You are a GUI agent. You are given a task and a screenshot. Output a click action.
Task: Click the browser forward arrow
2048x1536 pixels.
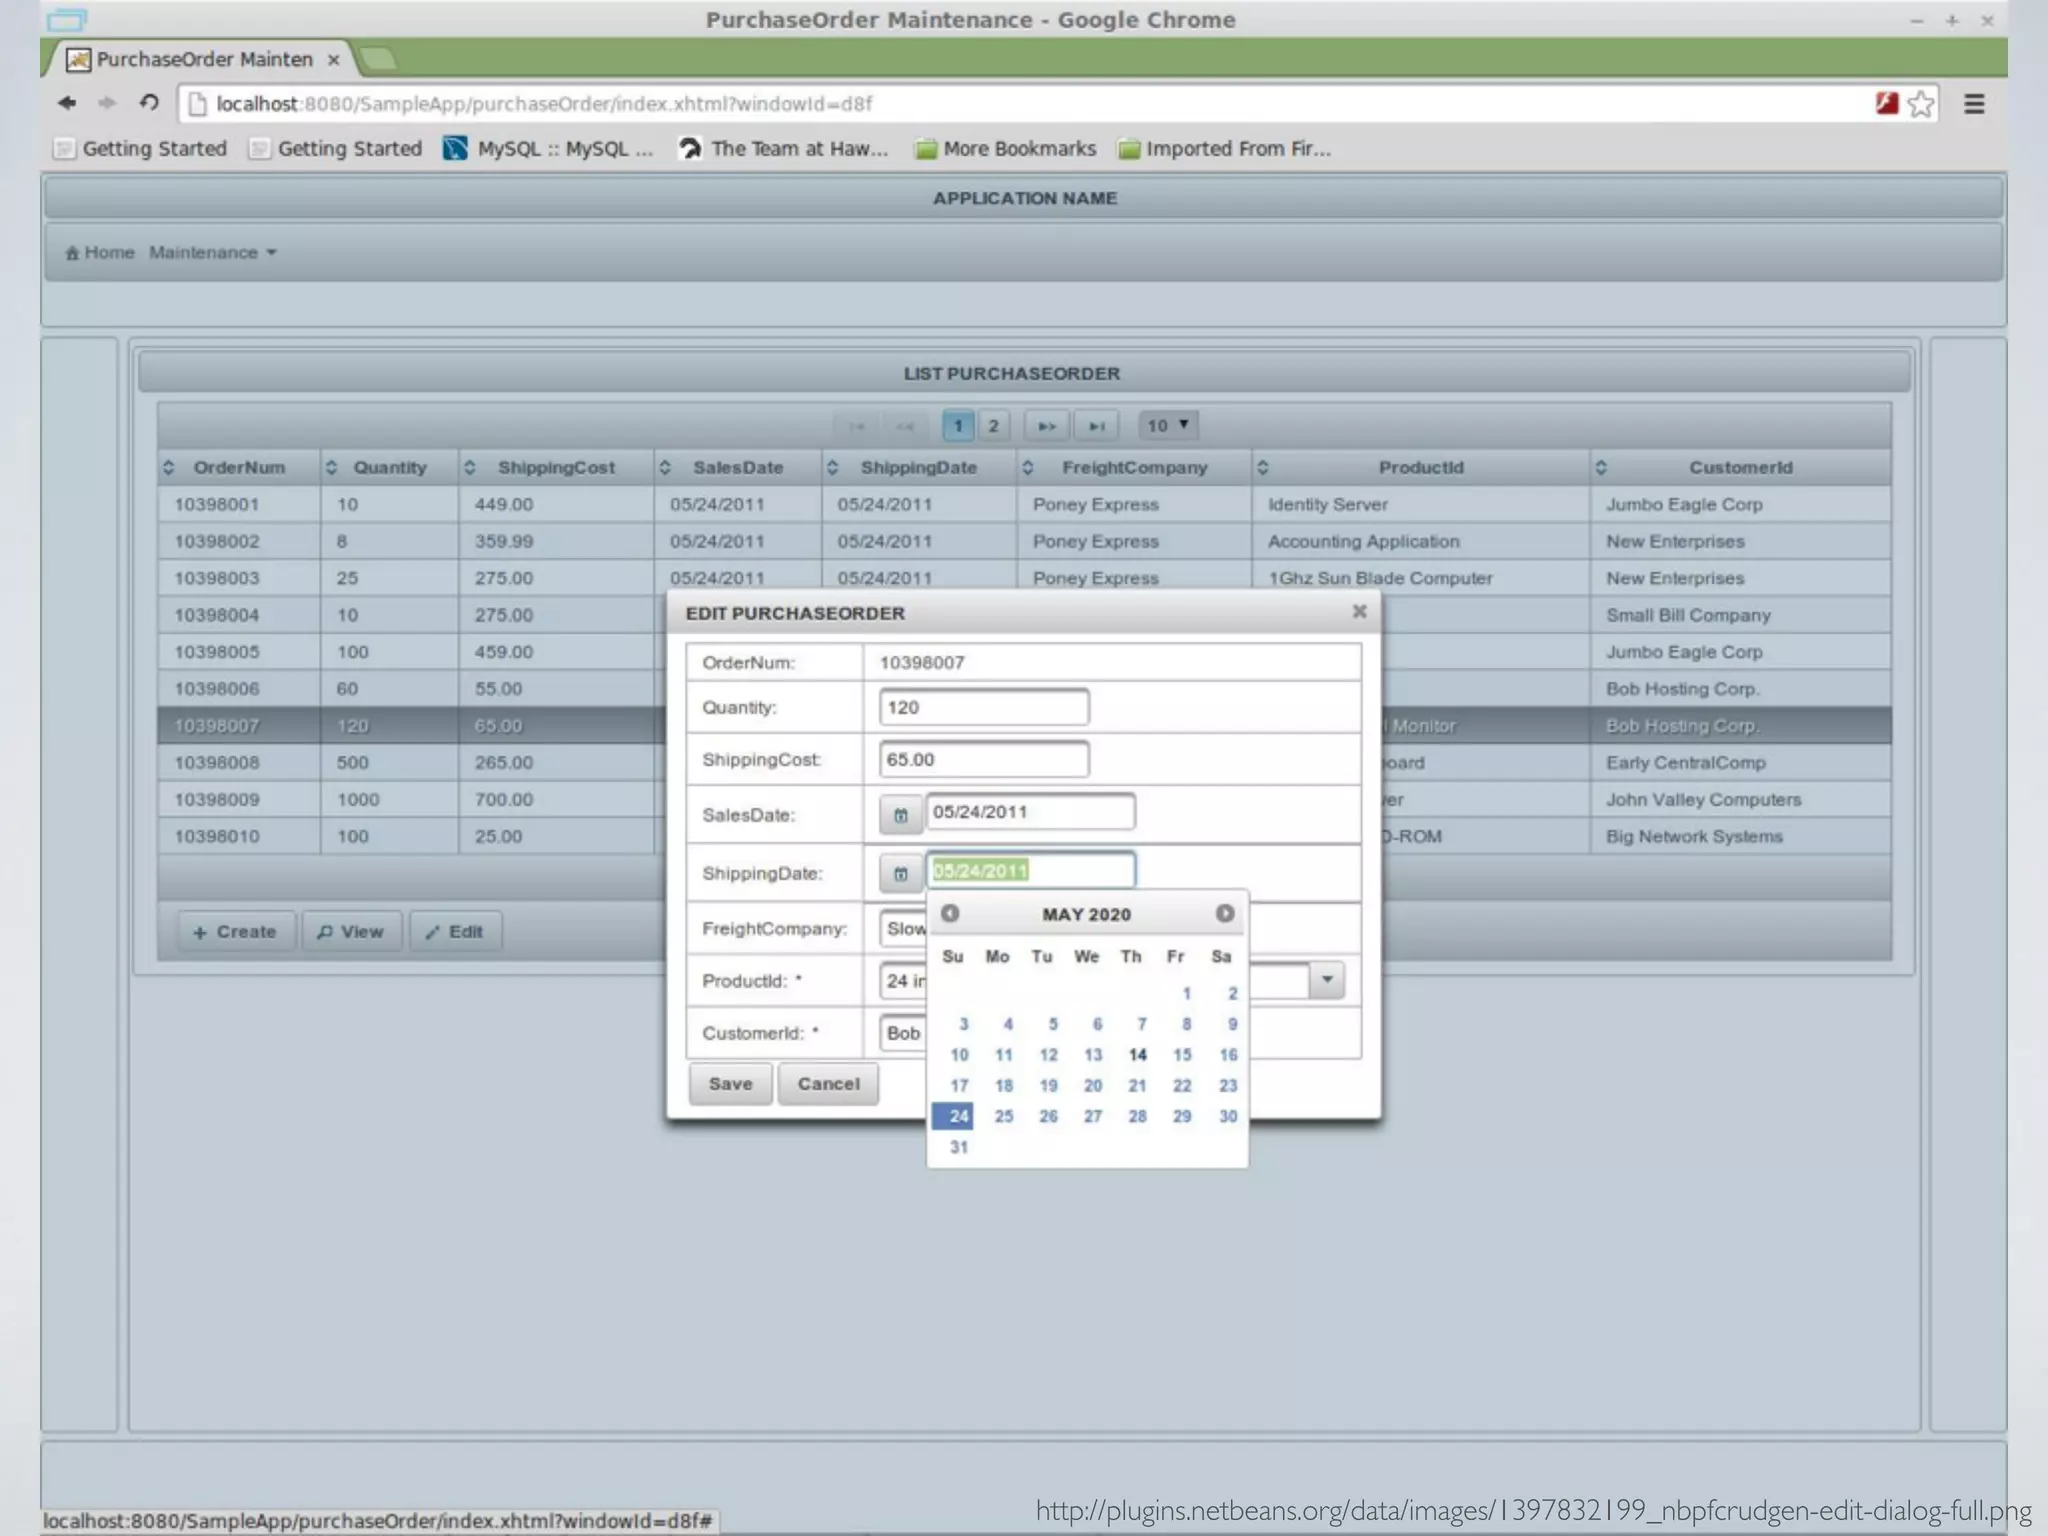point(107,103)
